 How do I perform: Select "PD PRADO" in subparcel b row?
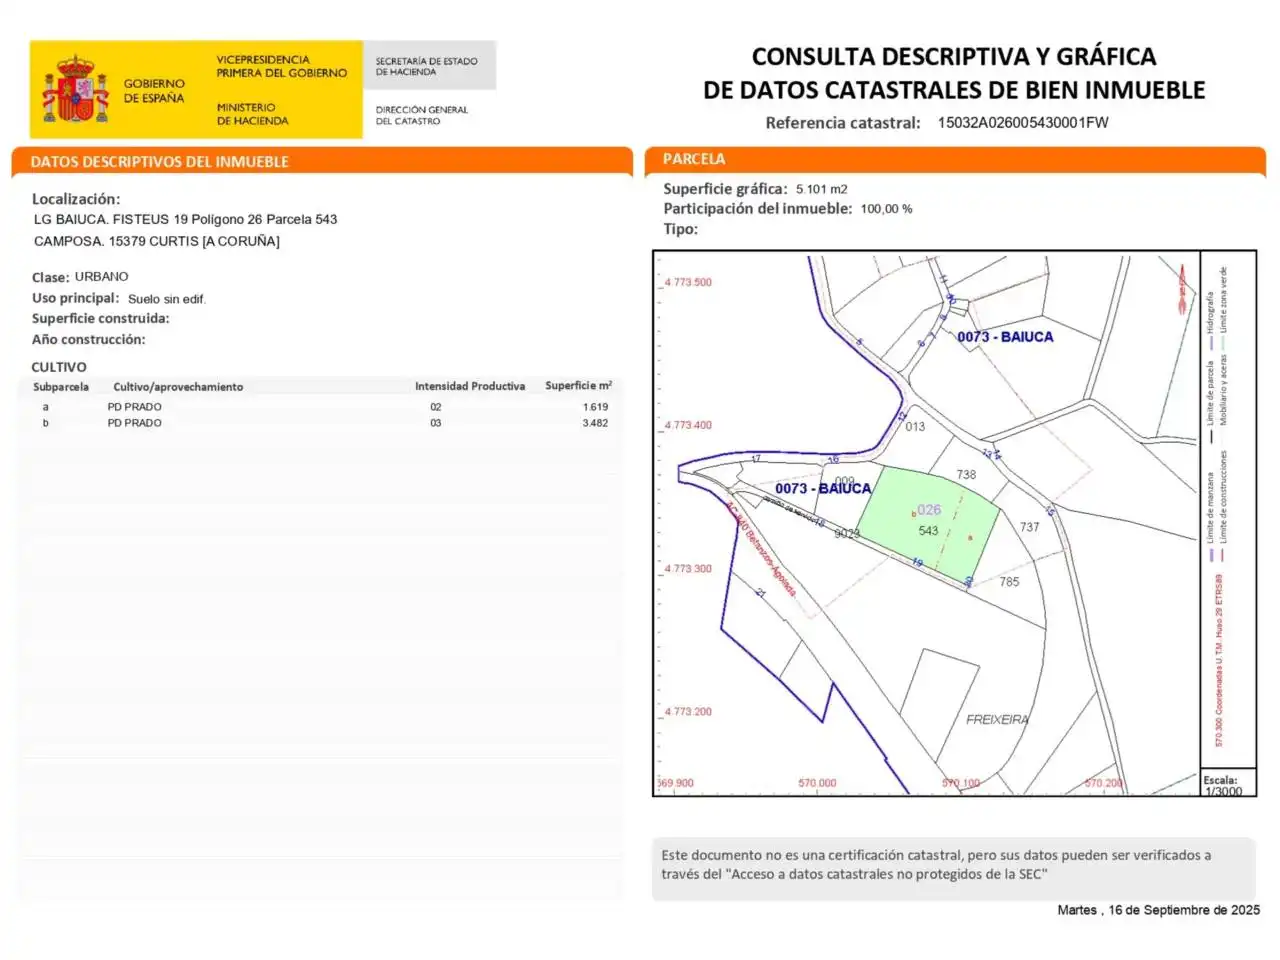(x=135, y=423)
